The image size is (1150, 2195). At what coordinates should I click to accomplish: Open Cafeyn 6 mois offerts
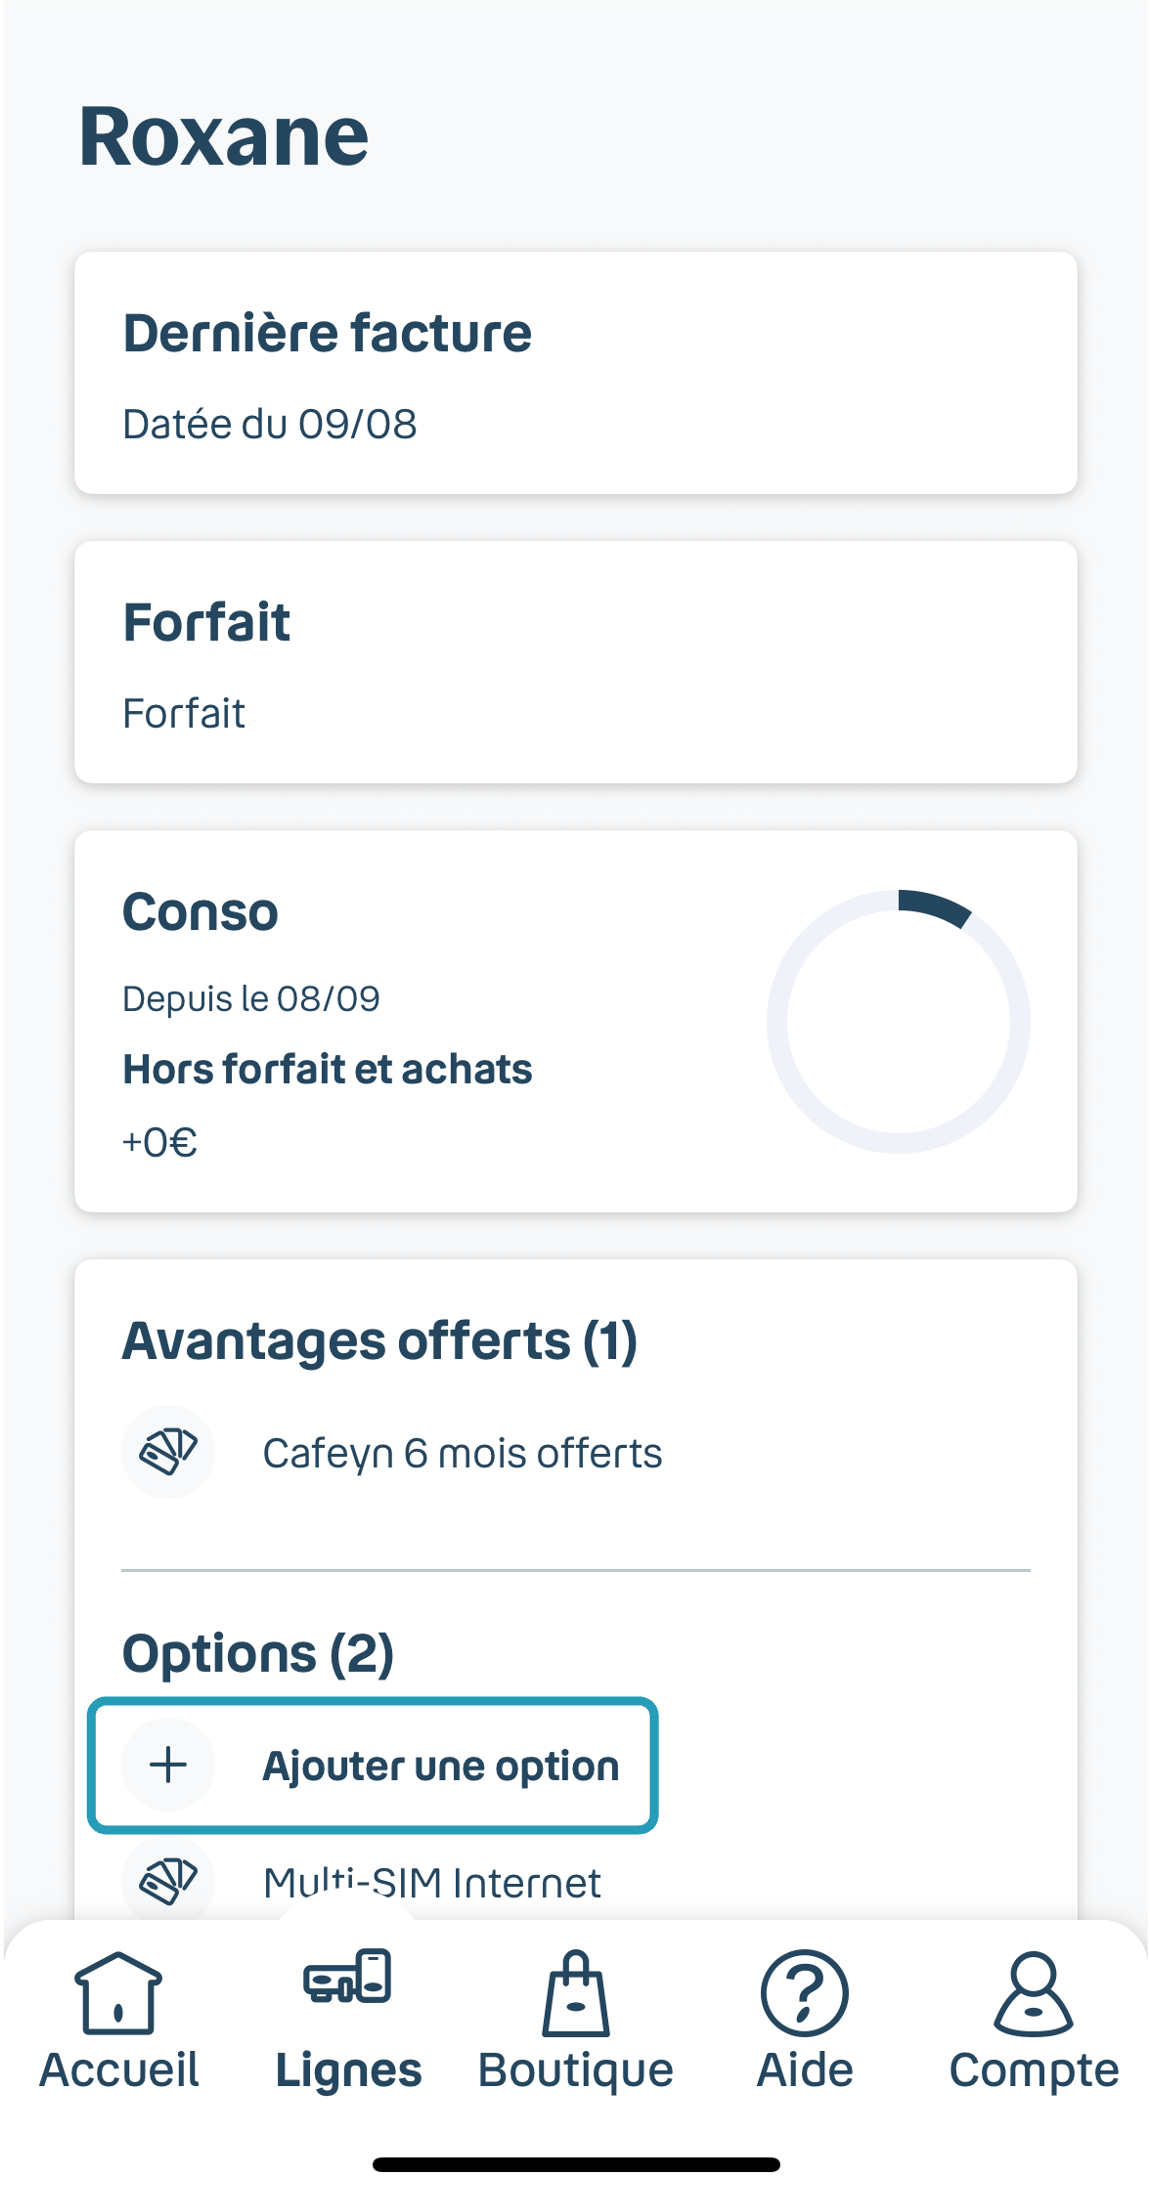click(463, 1452)
